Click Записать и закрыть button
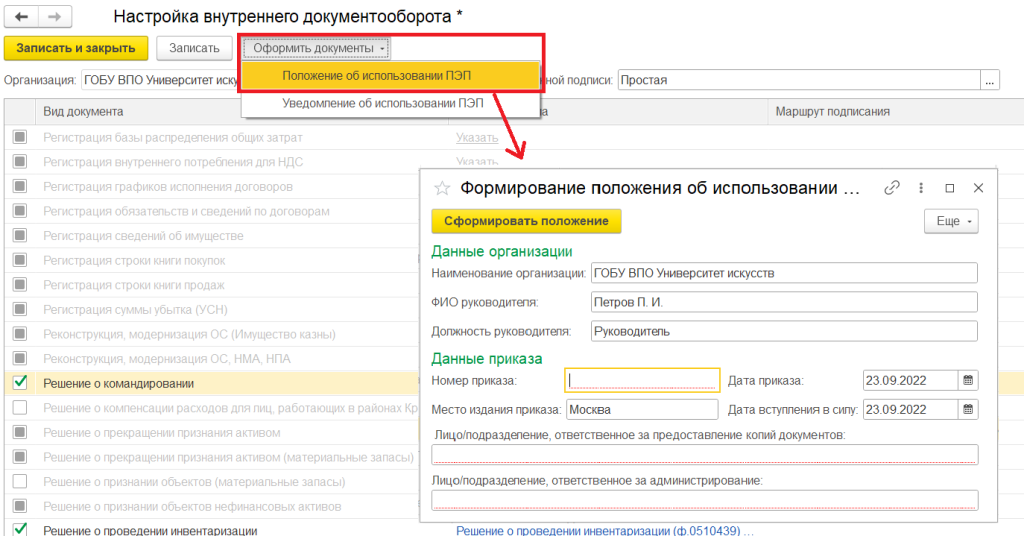This screenshot has height=536, width=1024. (76, 48)
